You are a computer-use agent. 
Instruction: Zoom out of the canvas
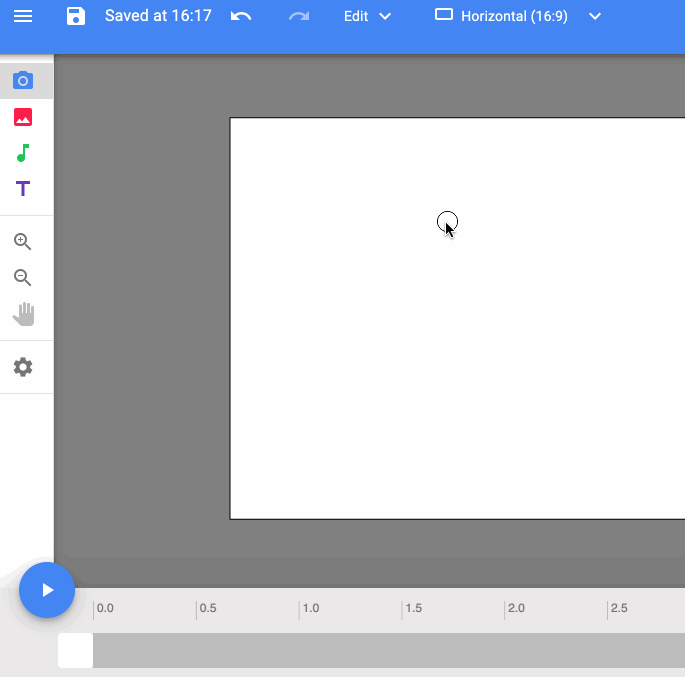(x=22, y=277)
